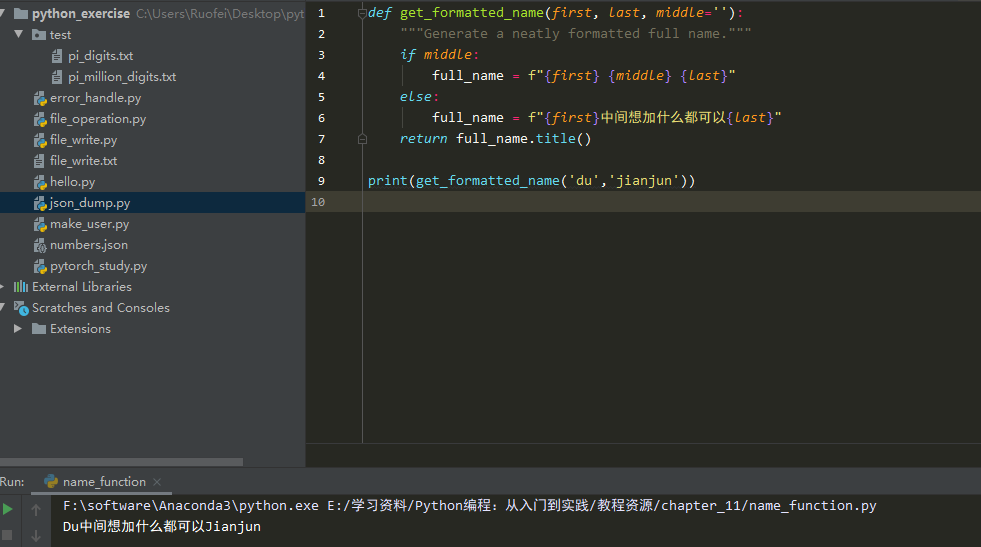Viewport: 981px width, 547px height.
Task: Click Python file icon beside json_dump.py
Action: click(40, 203)
